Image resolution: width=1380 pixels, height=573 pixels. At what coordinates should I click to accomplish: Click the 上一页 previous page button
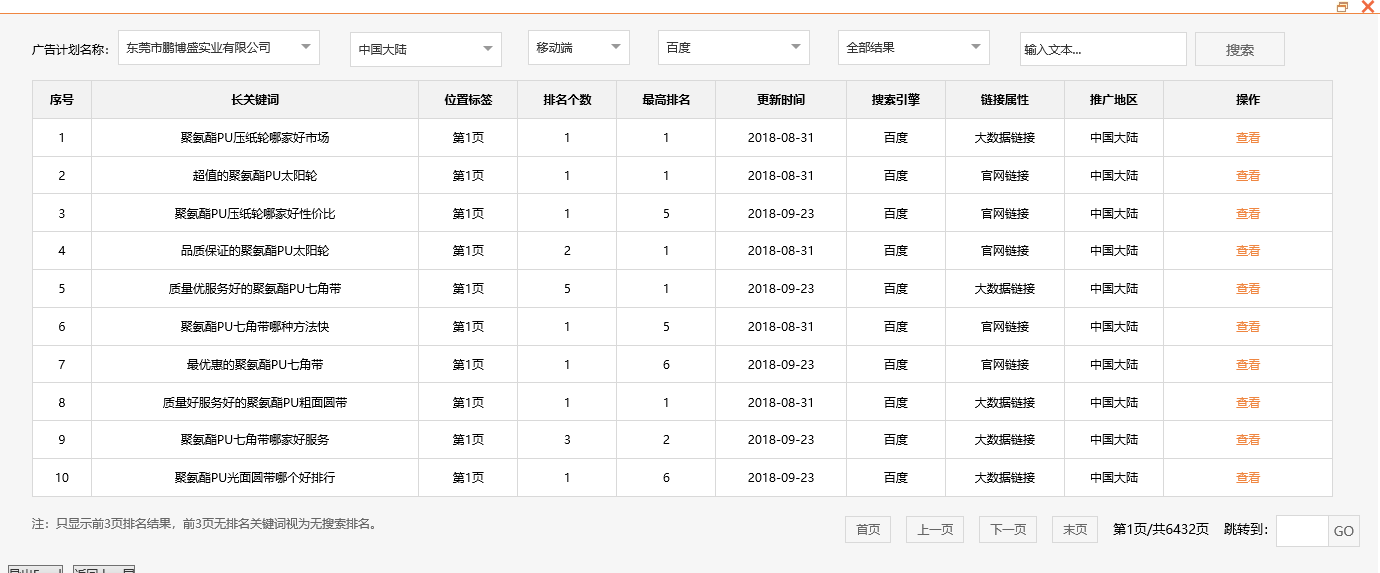(x=935, y=530)
